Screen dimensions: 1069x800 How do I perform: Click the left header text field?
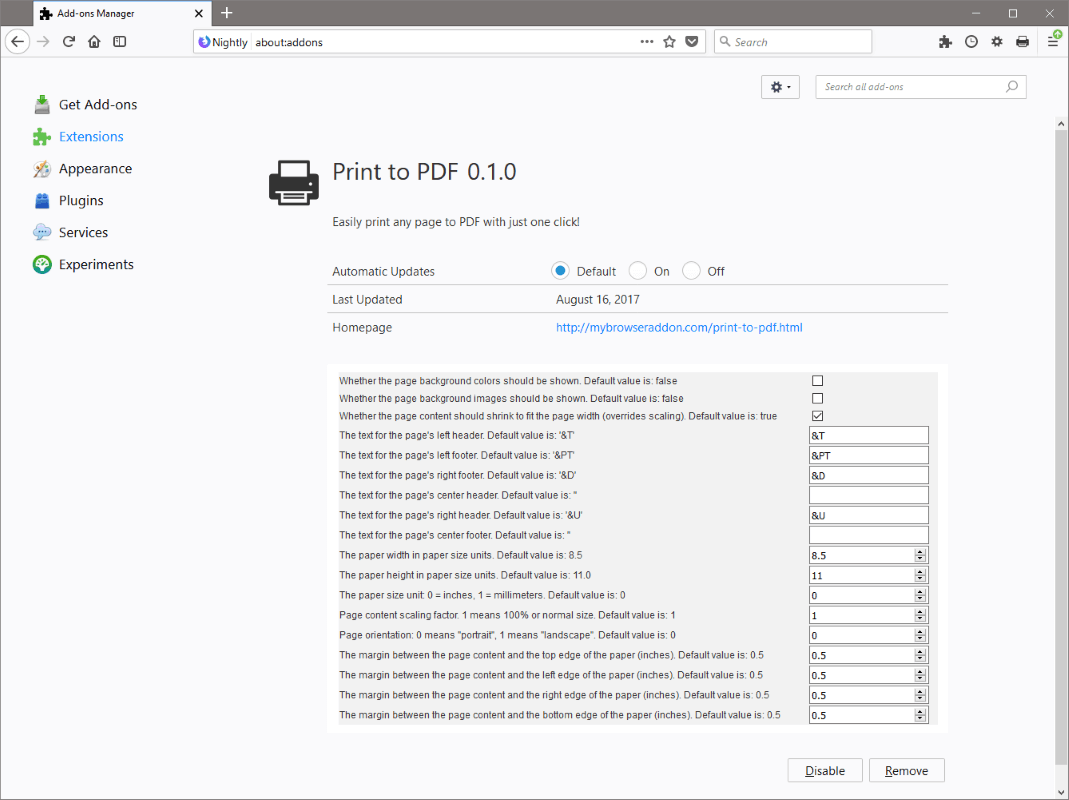pyautogui.click(x=869, y=435)
